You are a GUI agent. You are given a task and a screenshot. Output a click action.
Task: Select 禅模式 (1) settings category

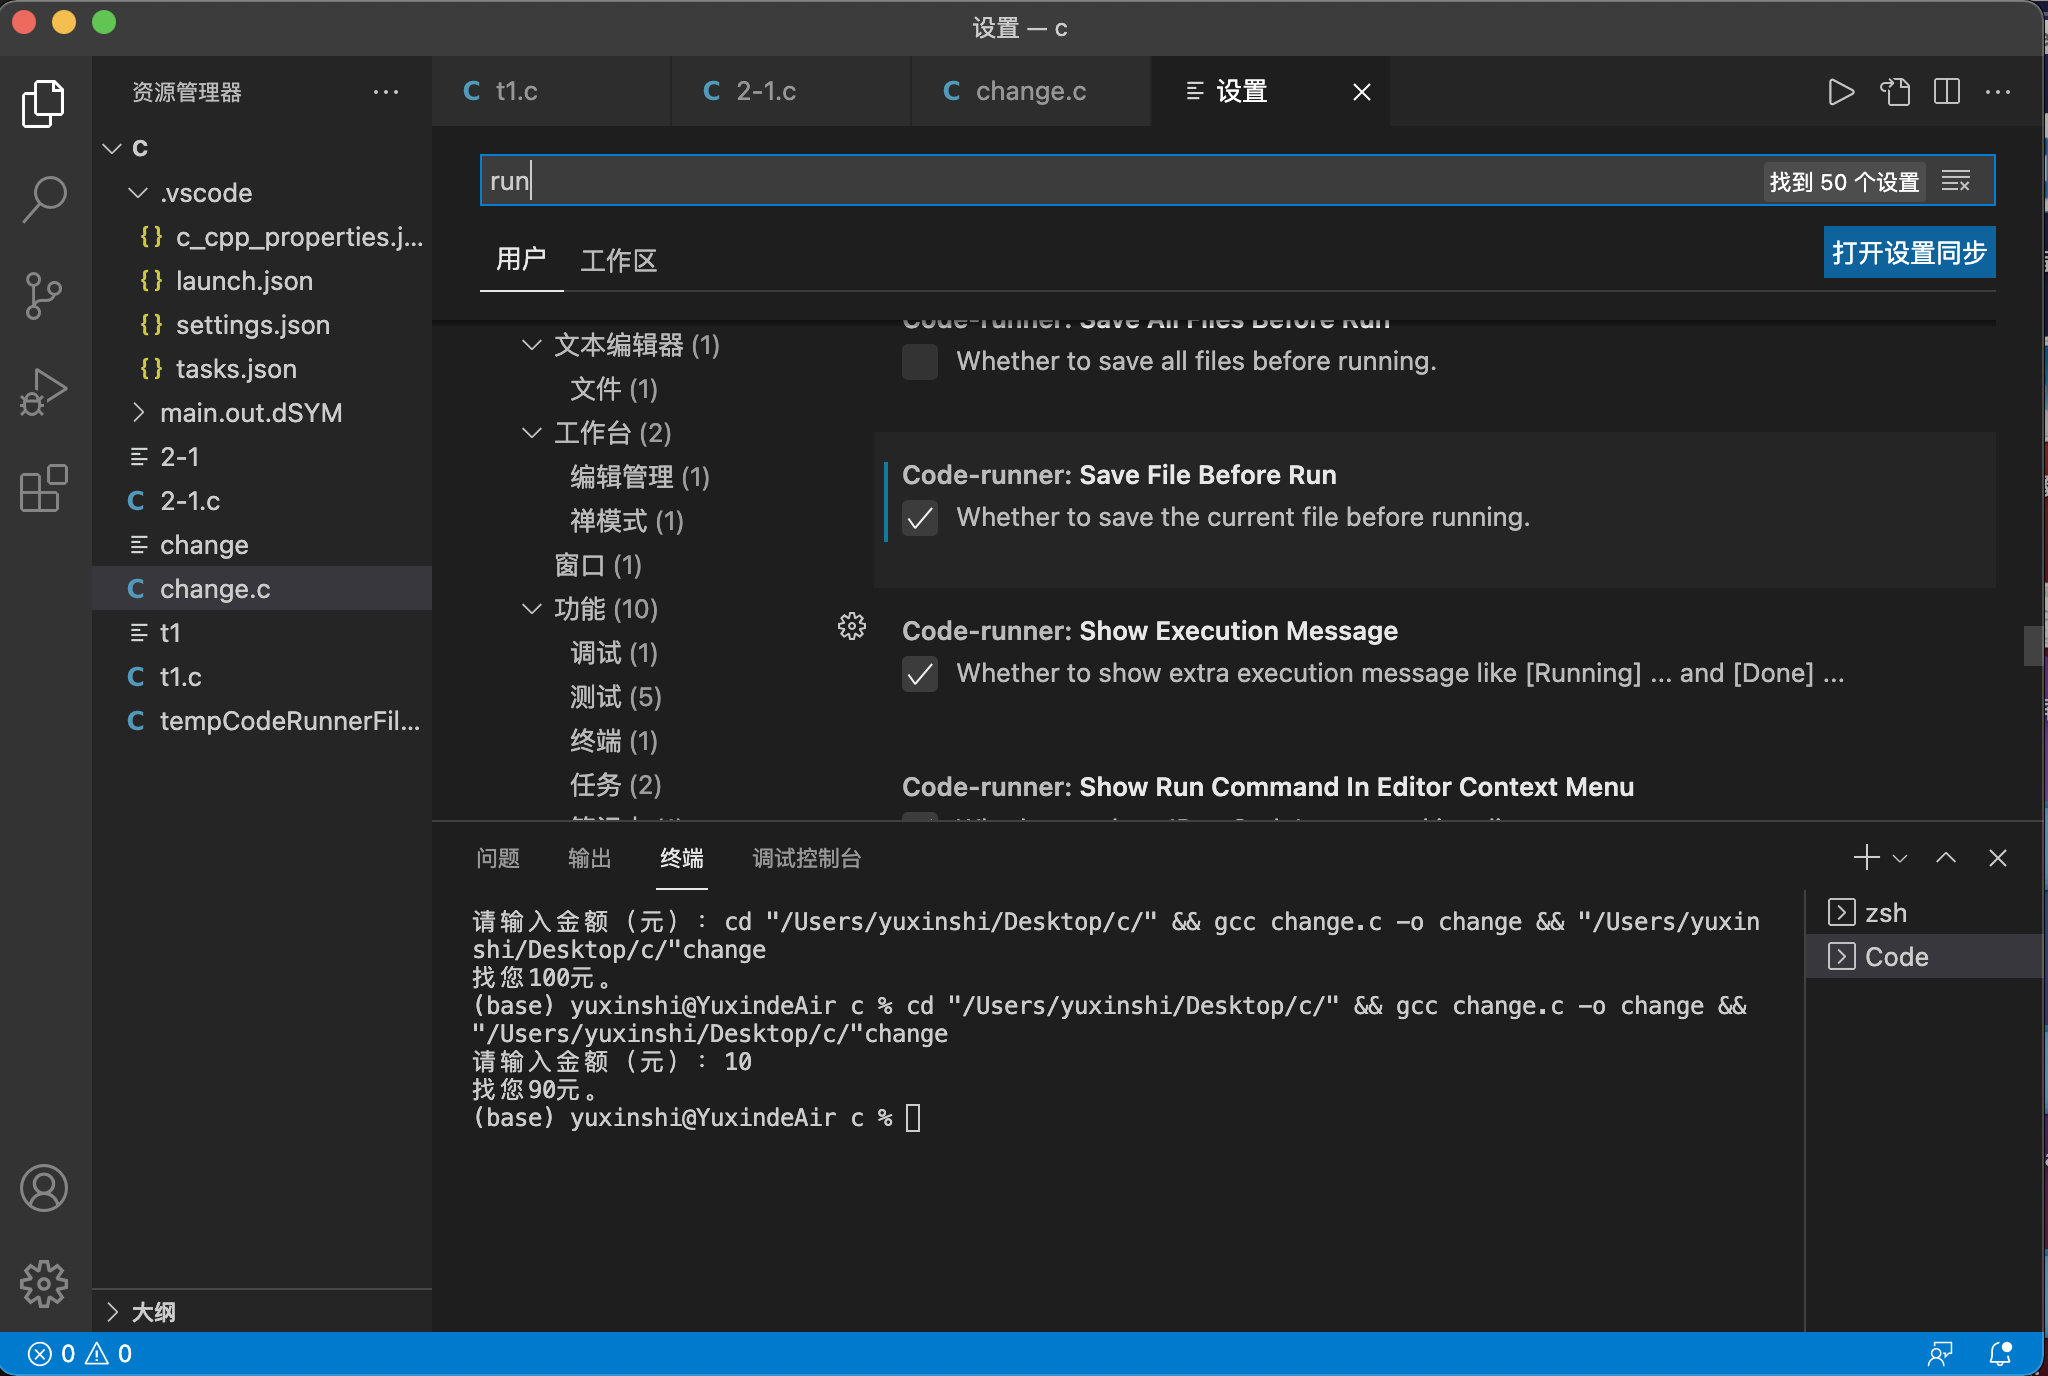pyautogui.click(x=626, y=521)
